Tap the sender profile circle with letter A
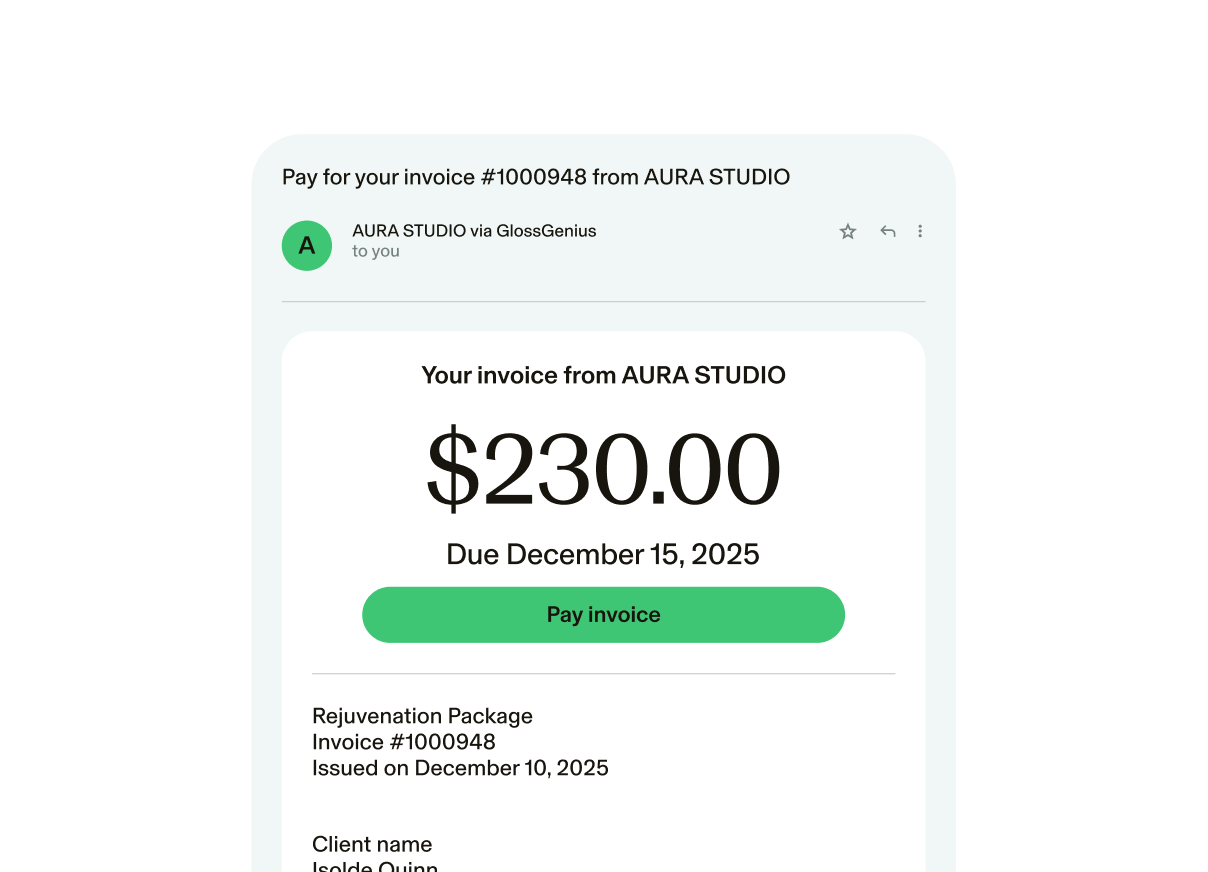This screenshot has width=1208, height=872. 307,245
